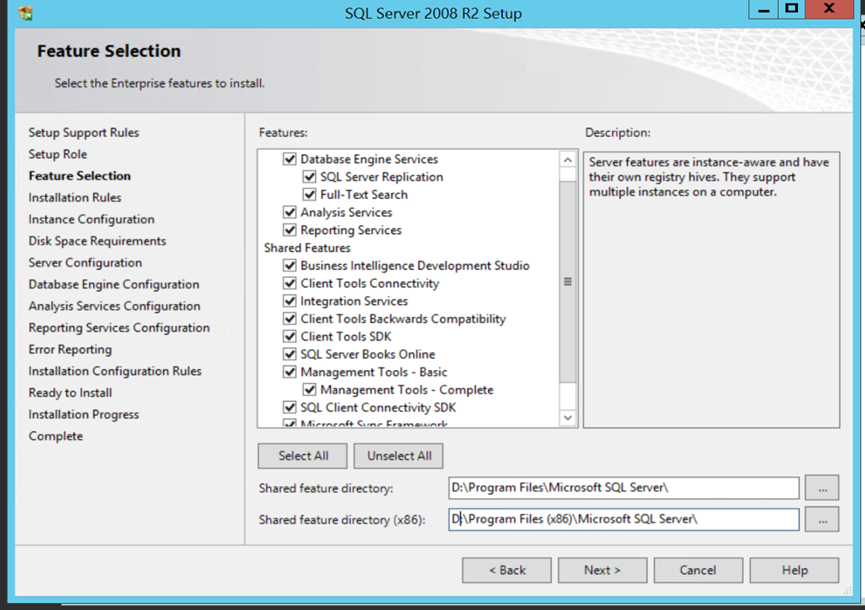Viewport: 865px width, 610px height.
Task: Click the SQL Server setup title bar icon
Action: [25, 13]
